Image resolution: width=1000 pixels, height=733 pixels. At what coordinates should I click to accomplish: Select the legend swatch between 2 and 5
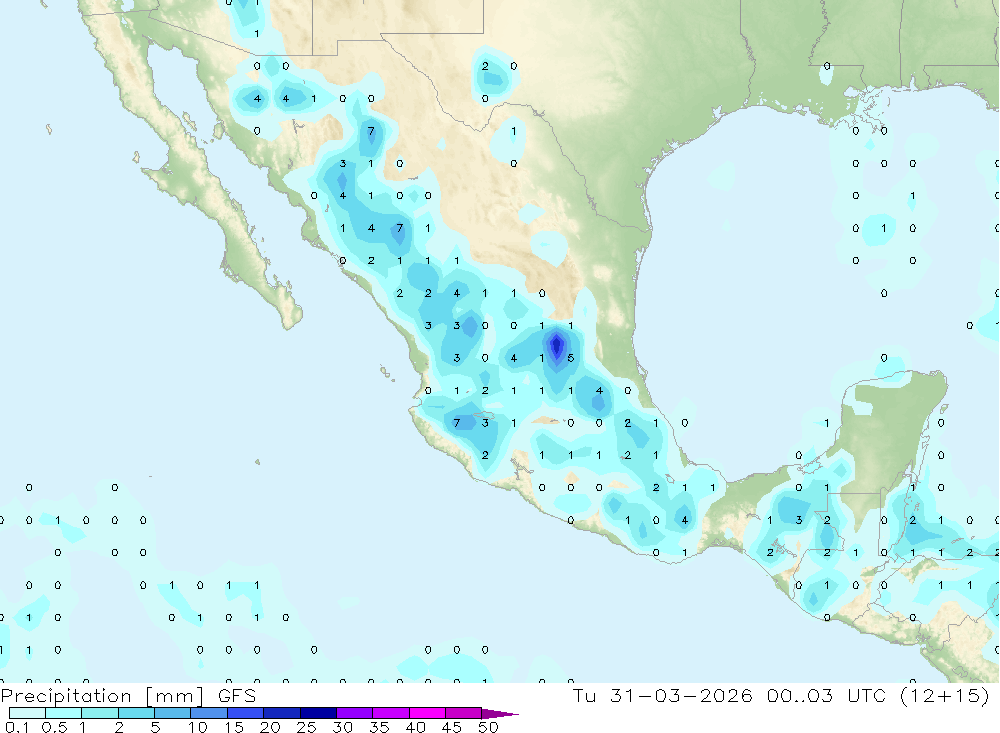(x=136, y=713)
